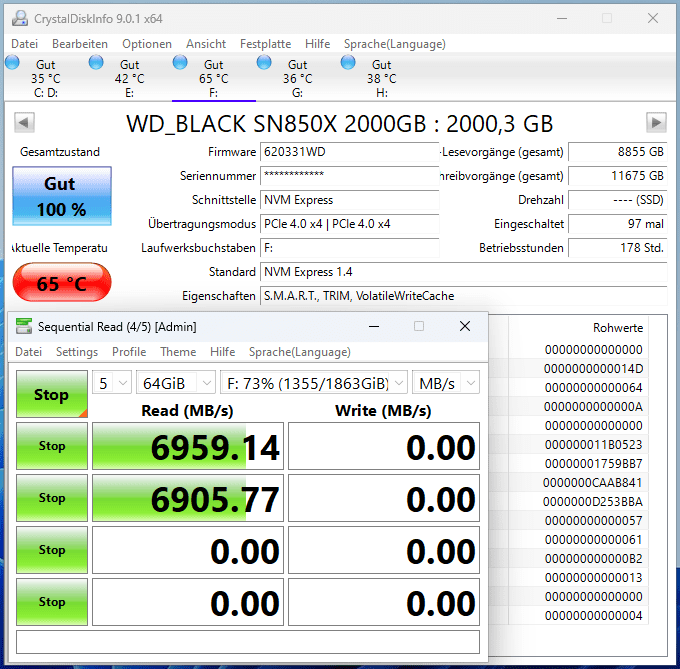Select the G: drive blue status orb
The image size is (680, 669).
click(x=264, y=62)
